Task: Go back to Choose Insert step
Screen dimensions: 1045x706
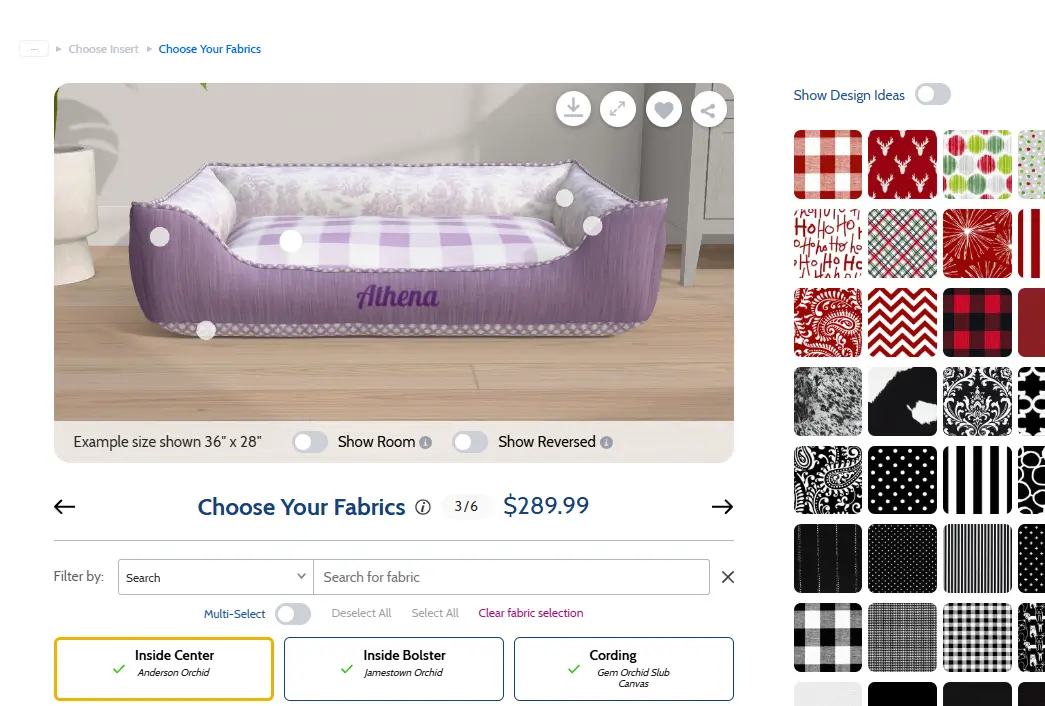Action: click(104, 49)
